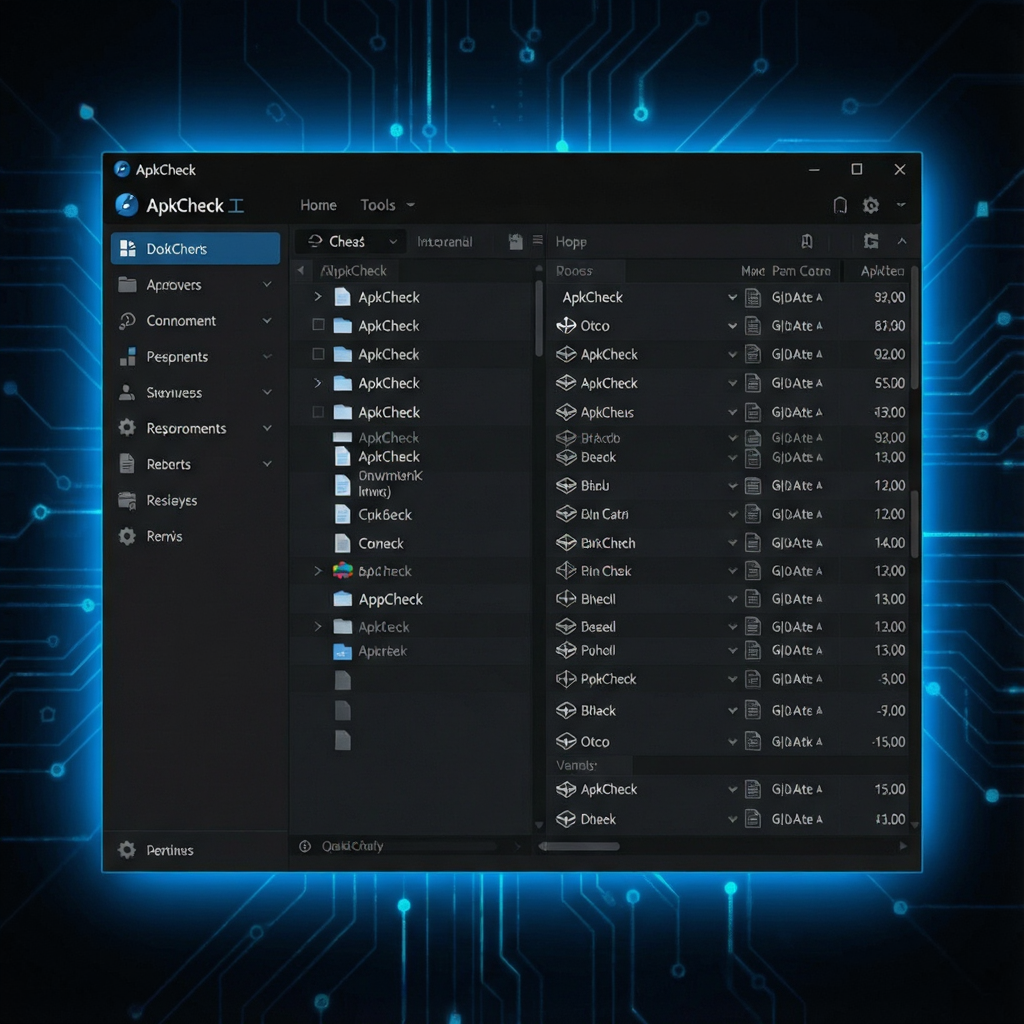Expand the Reborts sidebar section chevron
The image size is (1024, 1024).
(x=267, y=464)
